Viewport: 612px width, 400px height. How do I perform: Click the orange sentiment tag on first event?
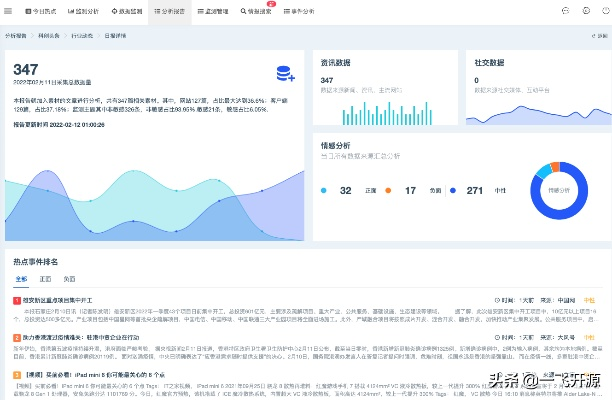[589, 300]
